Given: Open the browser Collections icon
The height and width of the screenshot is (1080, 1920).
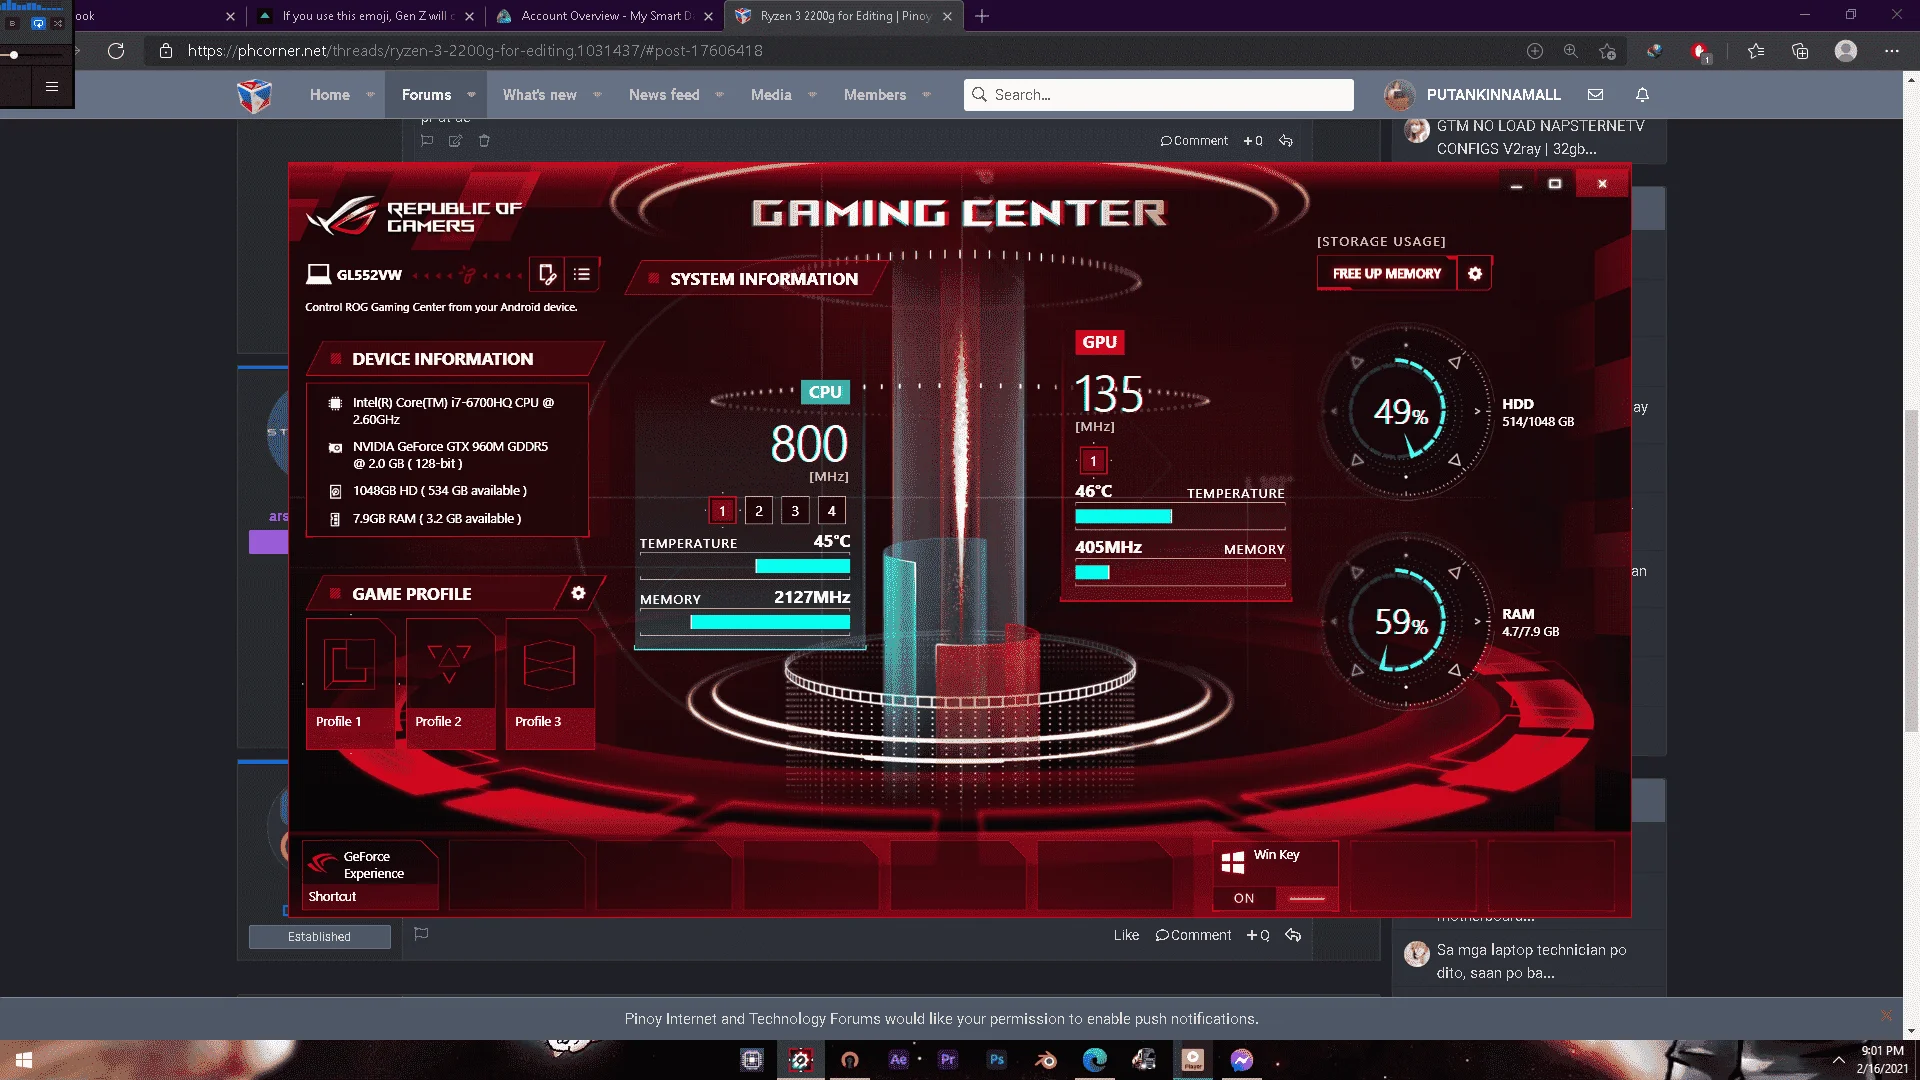Looking at the screenshot, I should (1800, 50).
